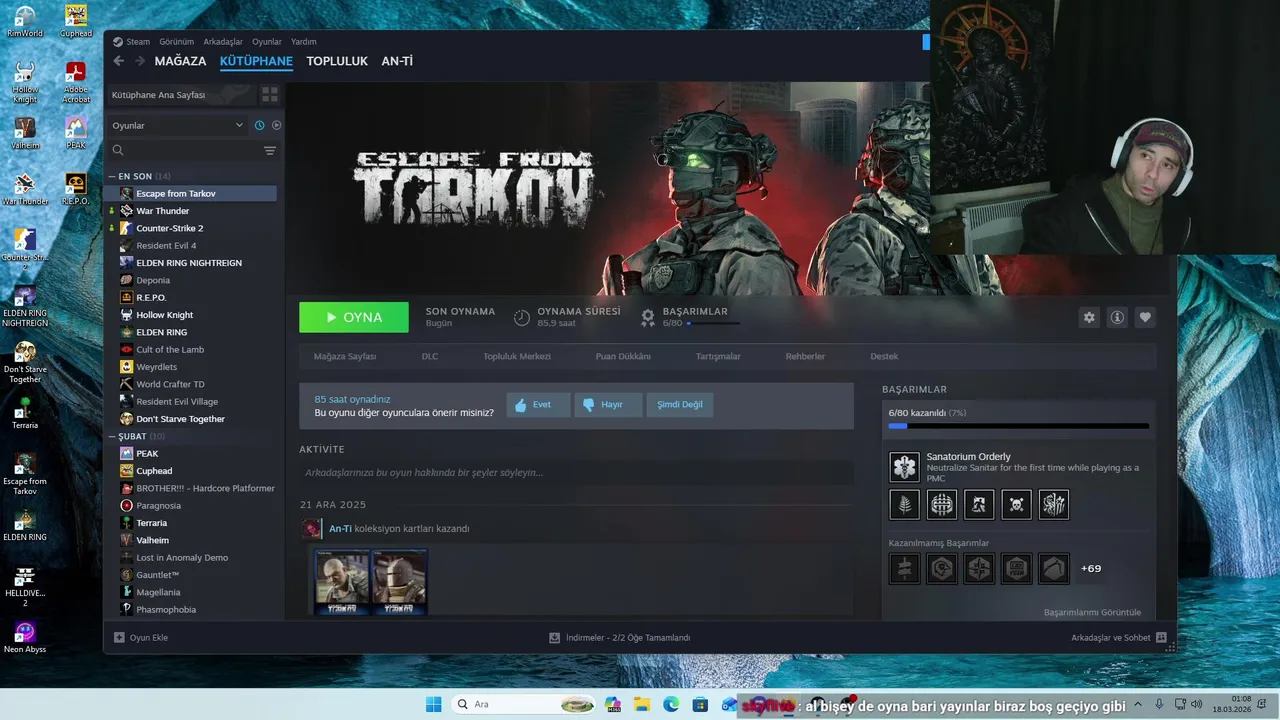Open Puan Dükkânı link
Image resolution: width=1280 pixels, height=720 pixels.
pos(623,356)
